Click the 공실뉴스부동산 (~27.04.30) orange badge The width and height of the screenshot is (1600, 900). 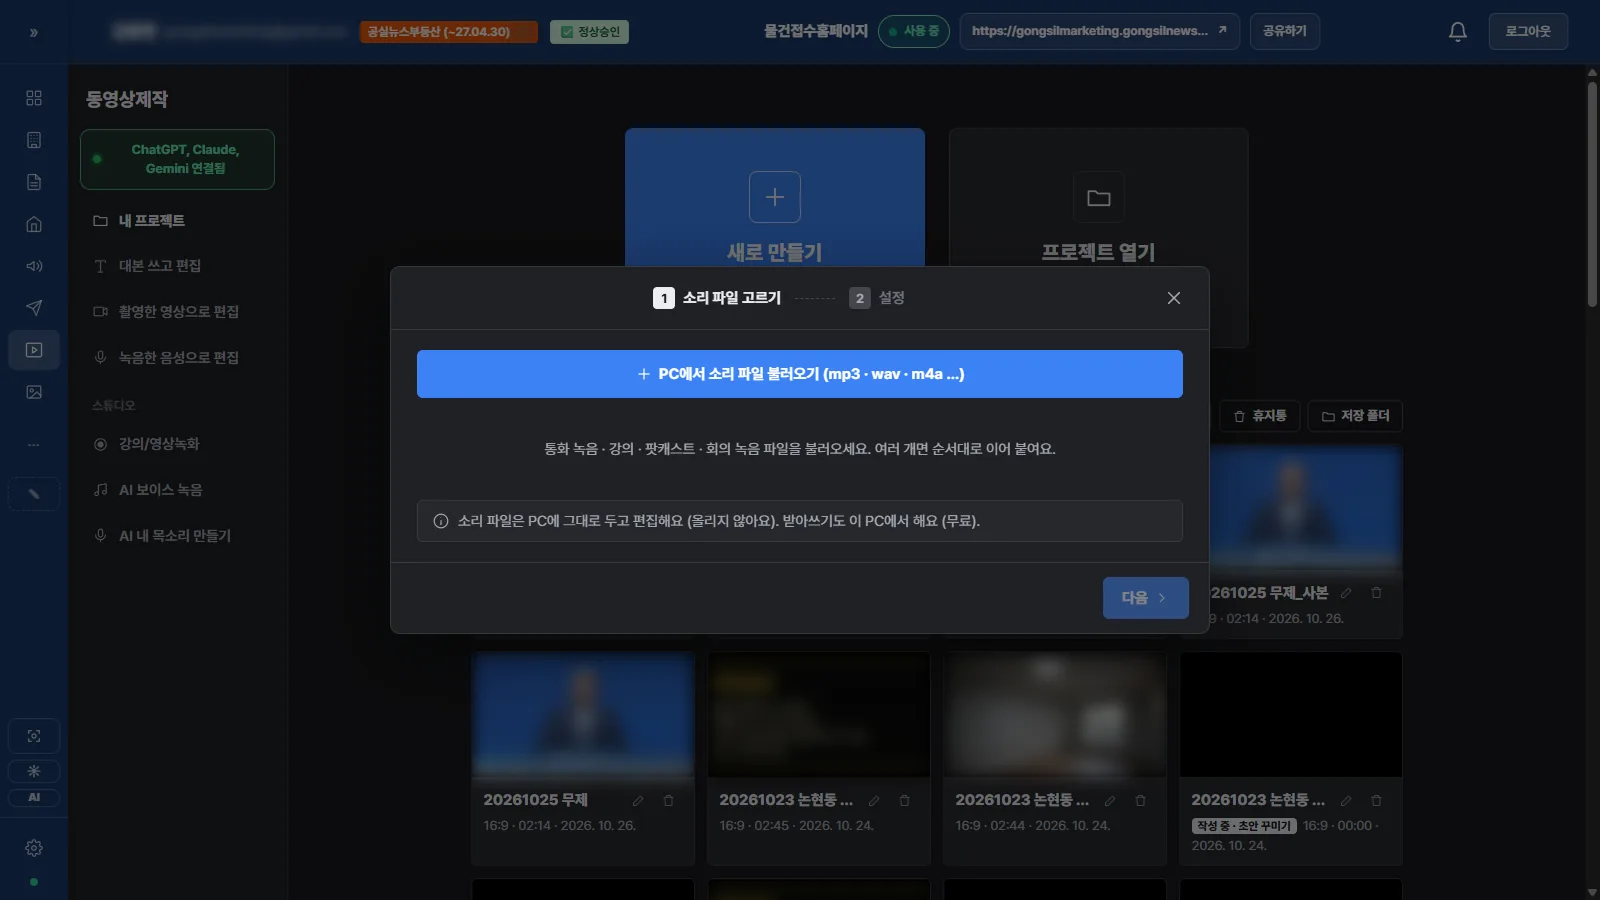tap(449, 32)
